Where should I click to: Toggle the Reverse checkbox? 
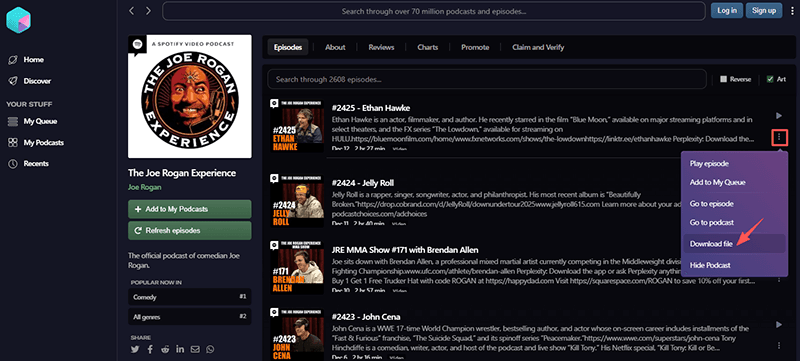723,79
